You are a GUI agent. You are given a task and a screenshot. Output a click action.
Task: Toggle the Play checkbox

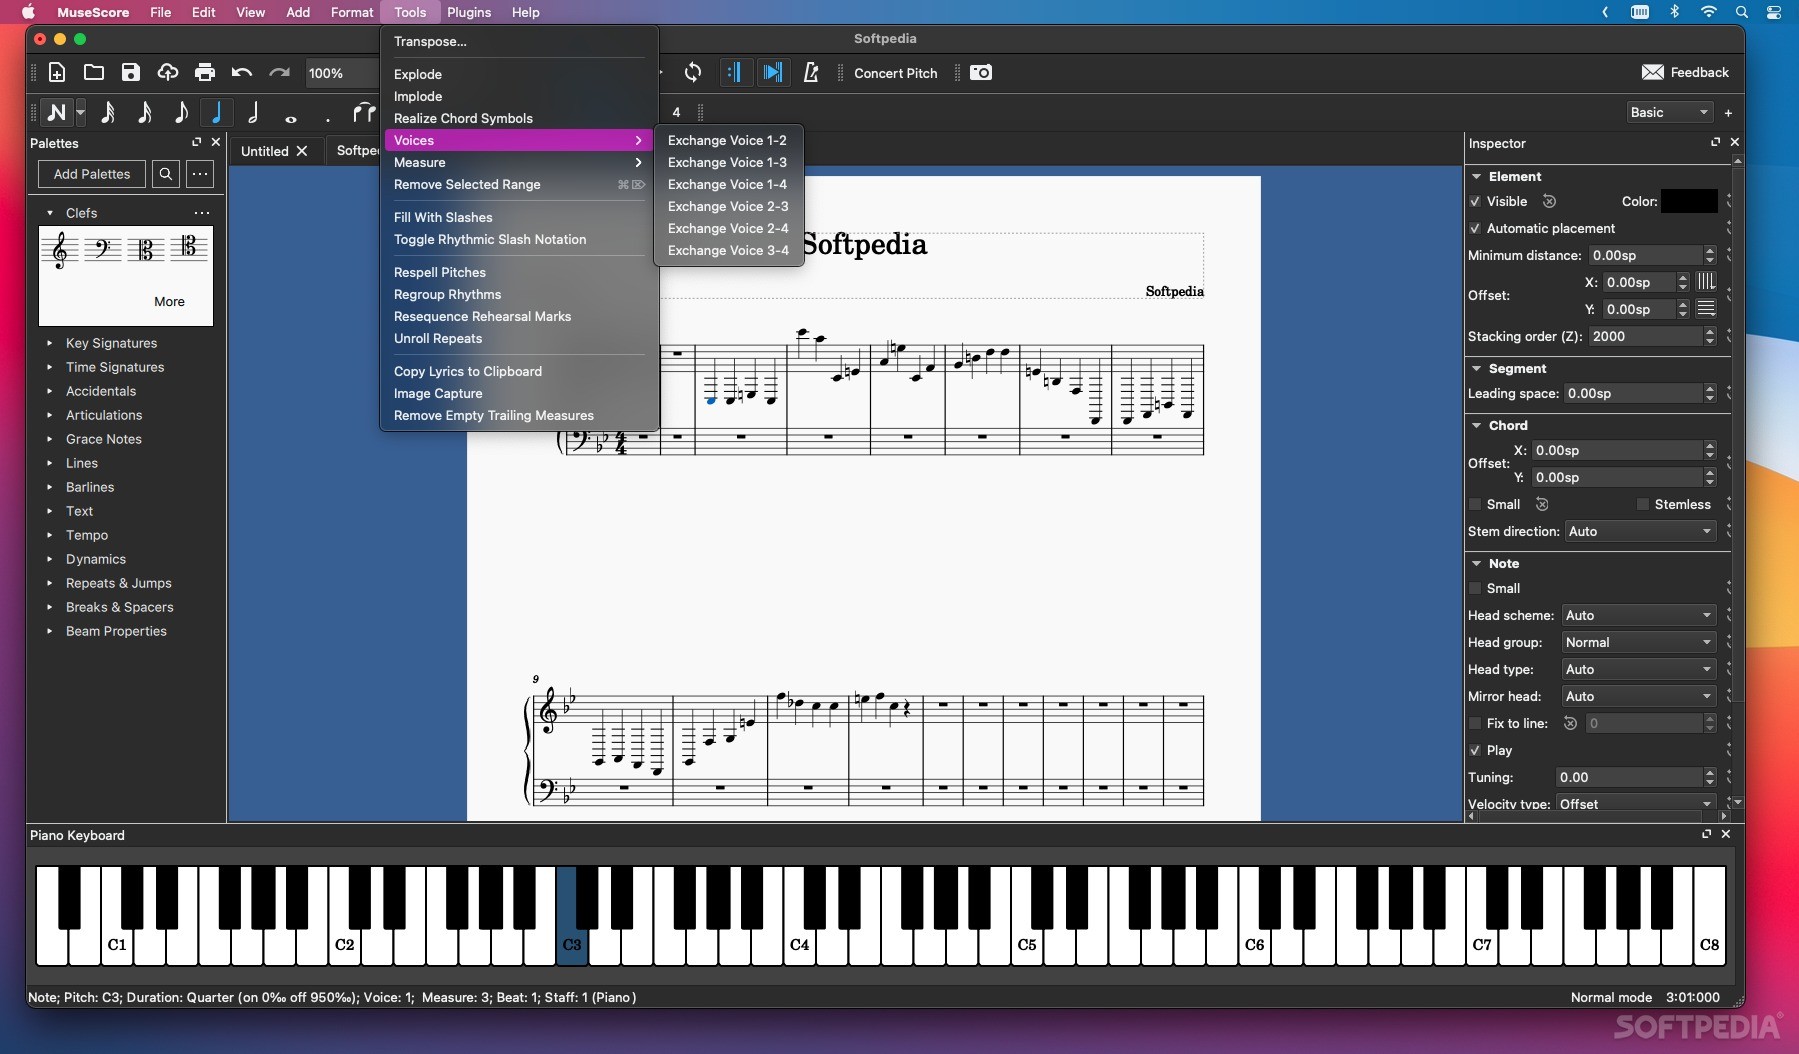point(1475,750)
